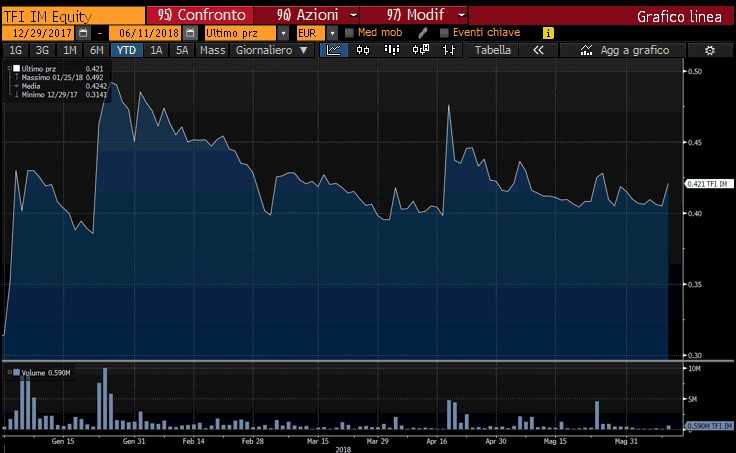Click the Agg a grafico chart icon
Viewport: 736px width, 453px height.
pyautogui.click(x=586, y=50)
